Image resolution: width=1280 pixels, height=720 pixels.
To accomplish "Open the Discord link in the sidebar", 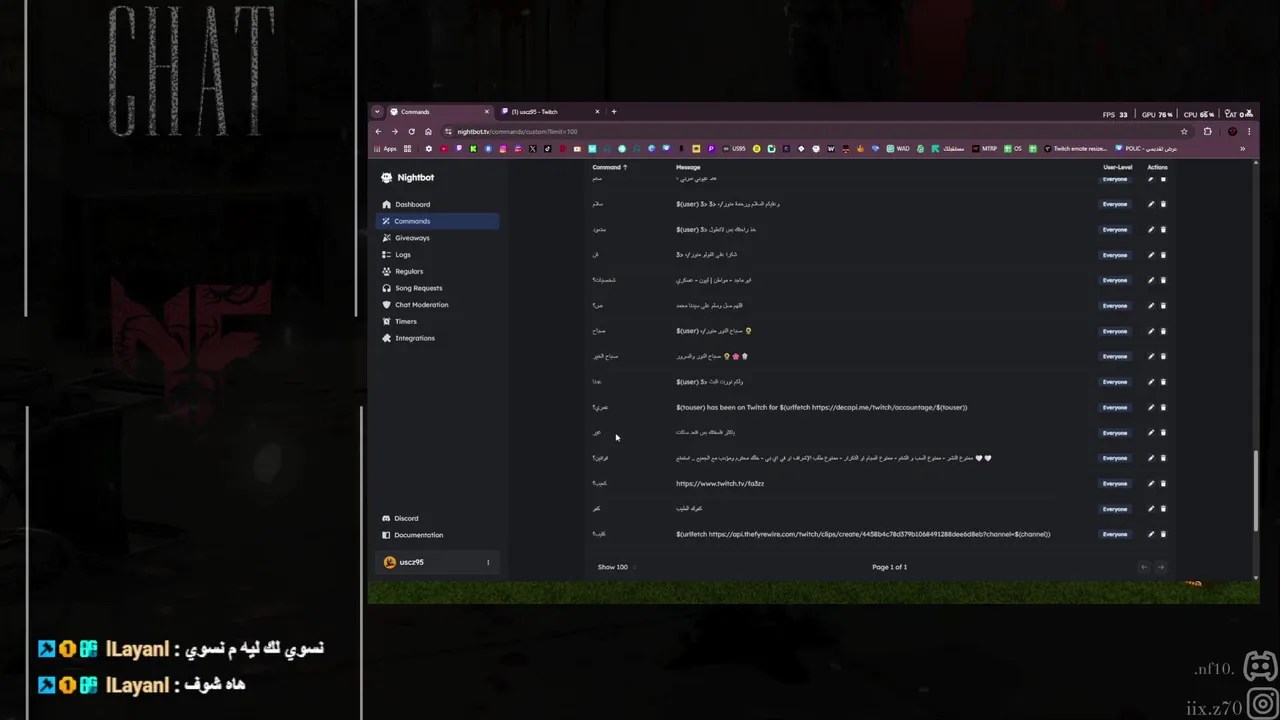I will point(400,518).
